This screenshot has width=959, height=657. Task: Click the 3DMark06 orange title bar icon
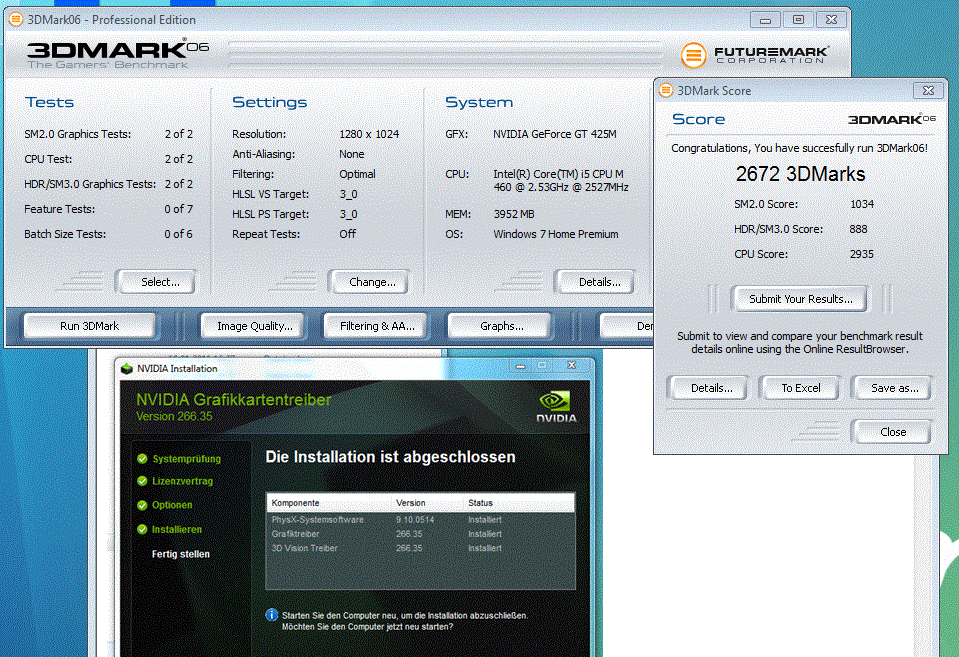(16, 19)
